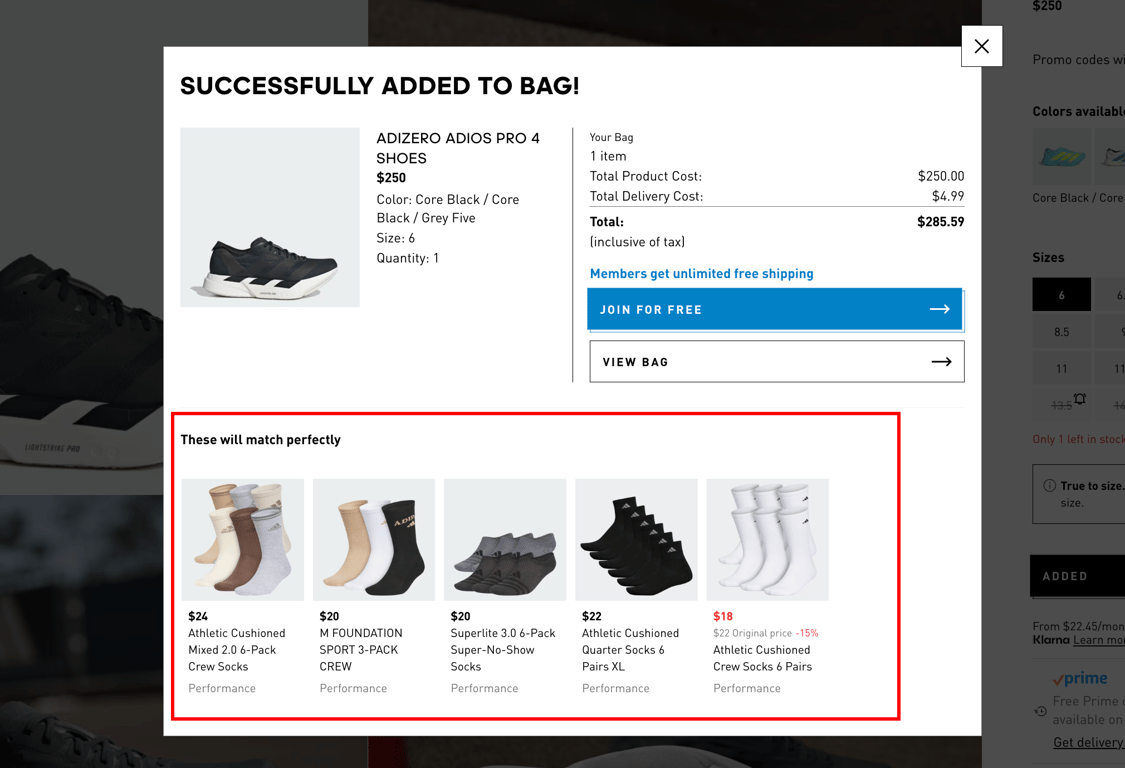Close the added-to-bag confirmation dialog
Screen dimensions: 1125x768
981,46
